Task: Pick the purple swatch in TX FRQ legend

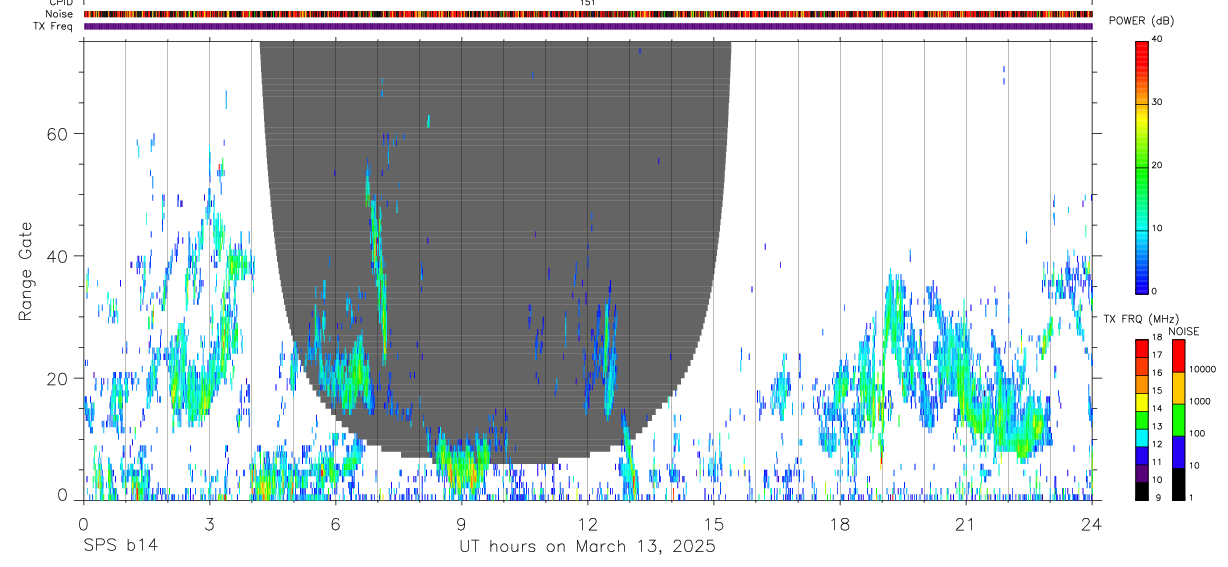Action: click(1141, 472)
